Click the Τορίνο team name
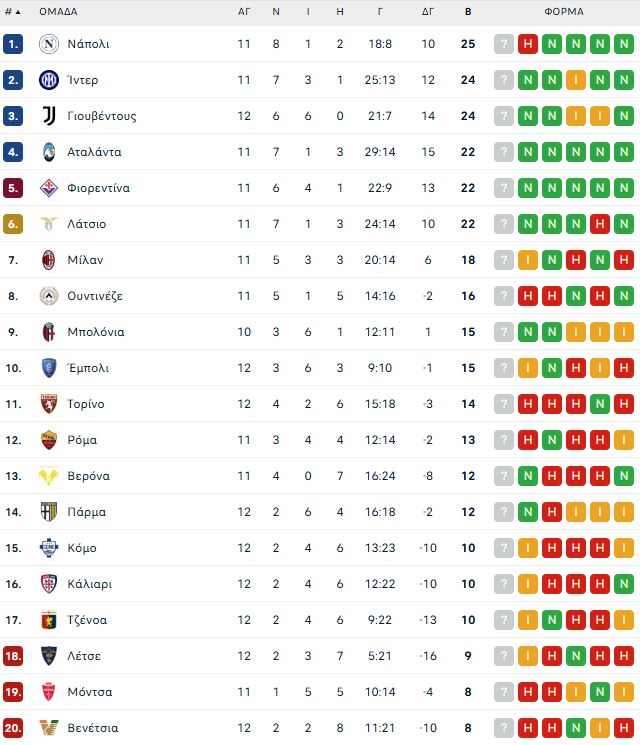Viewport: 640px width, 745px height. pyautogui.click(x=86, y=404)
